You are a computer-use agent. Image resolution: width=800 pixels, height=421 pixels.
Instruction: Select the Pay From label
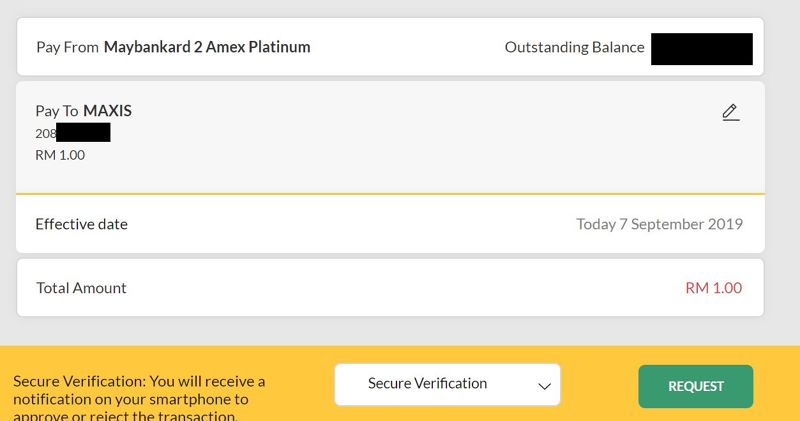click(x=66, y=47)
